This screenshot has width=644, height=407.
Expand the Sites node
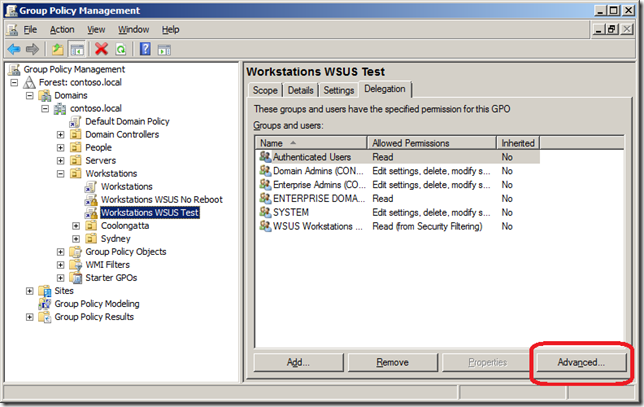point(30,291)
